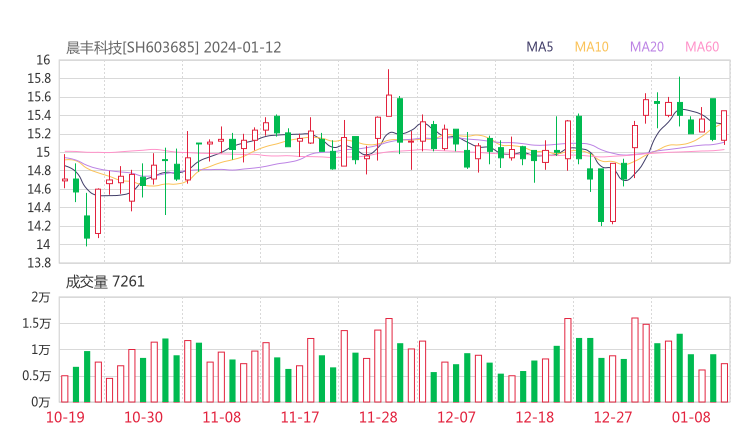This screenshot has height=440, width=740.
Task: Click the 14.4 price axis label
Action: point(39,207)
